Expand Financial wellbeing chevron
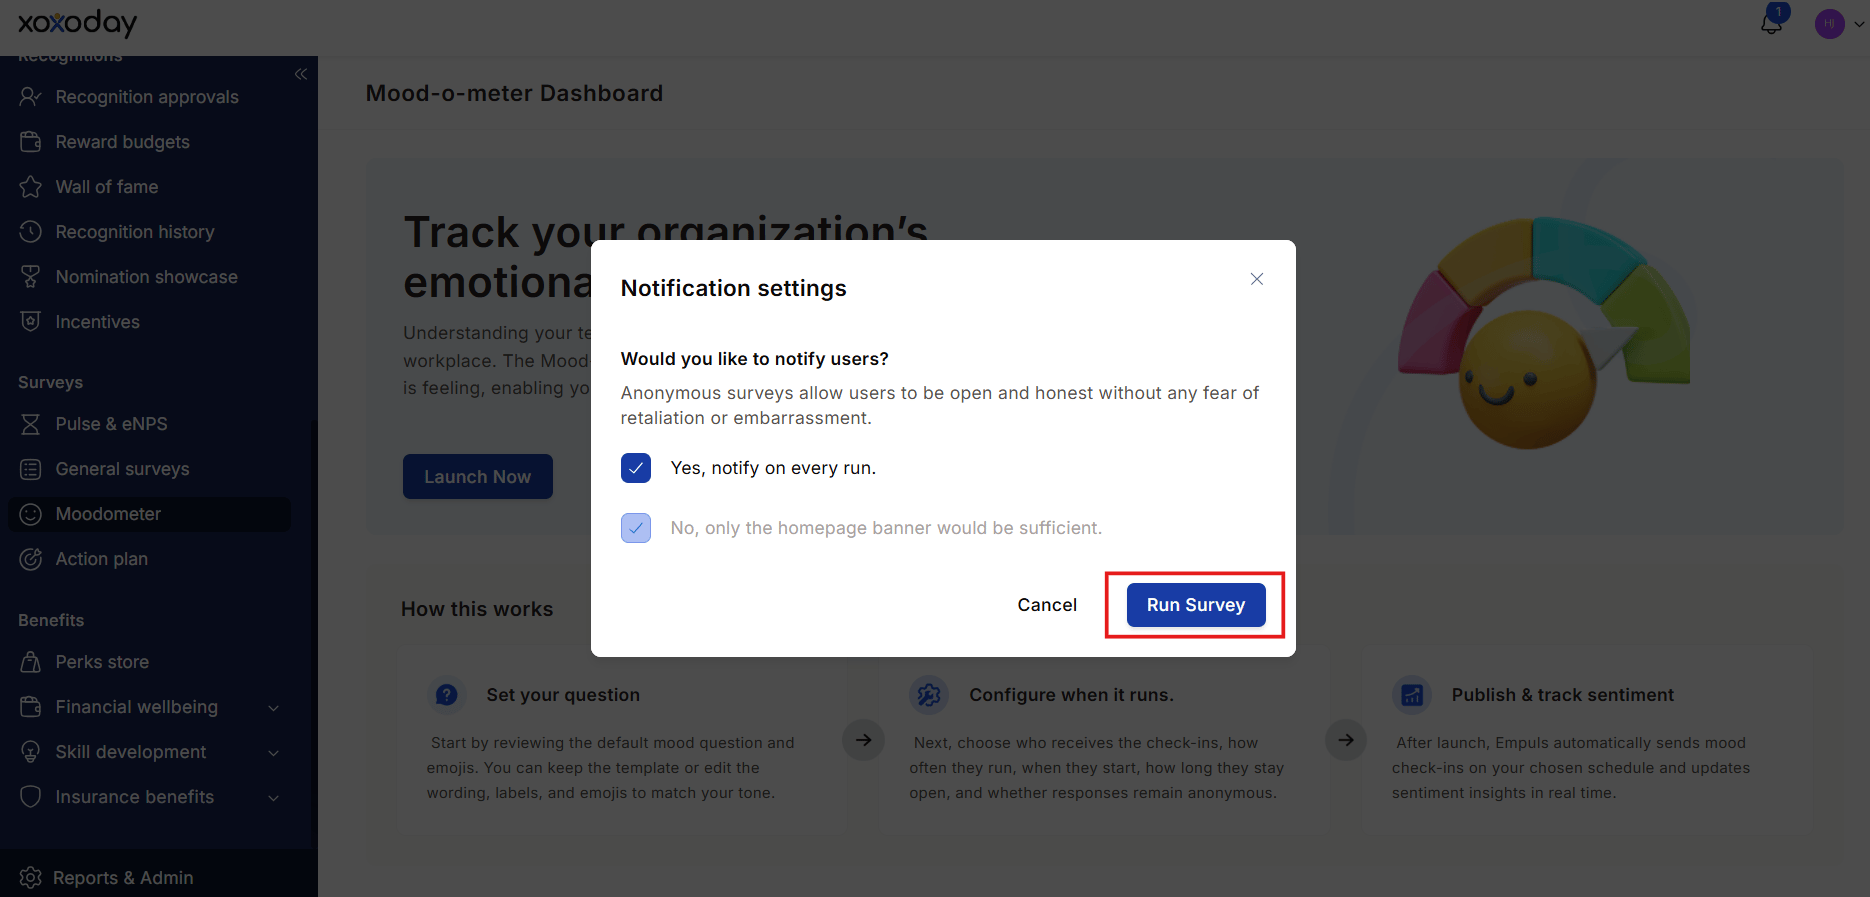The height and width of the screenshot is (897, 1870). pyautogui.click(x=274, y=708)
